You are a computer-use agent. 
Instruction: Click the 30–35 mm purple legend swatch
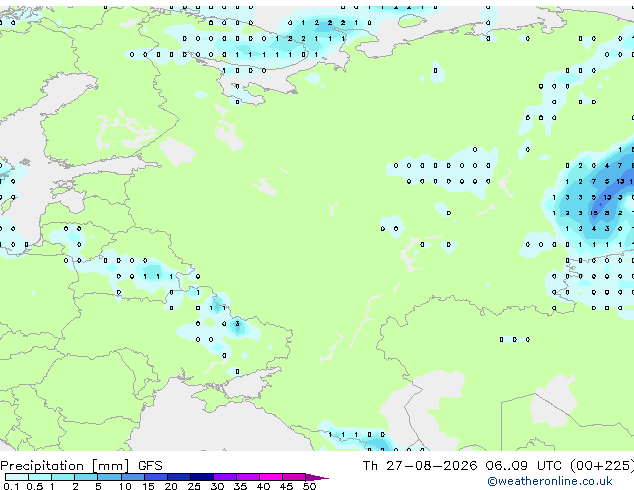224,477
